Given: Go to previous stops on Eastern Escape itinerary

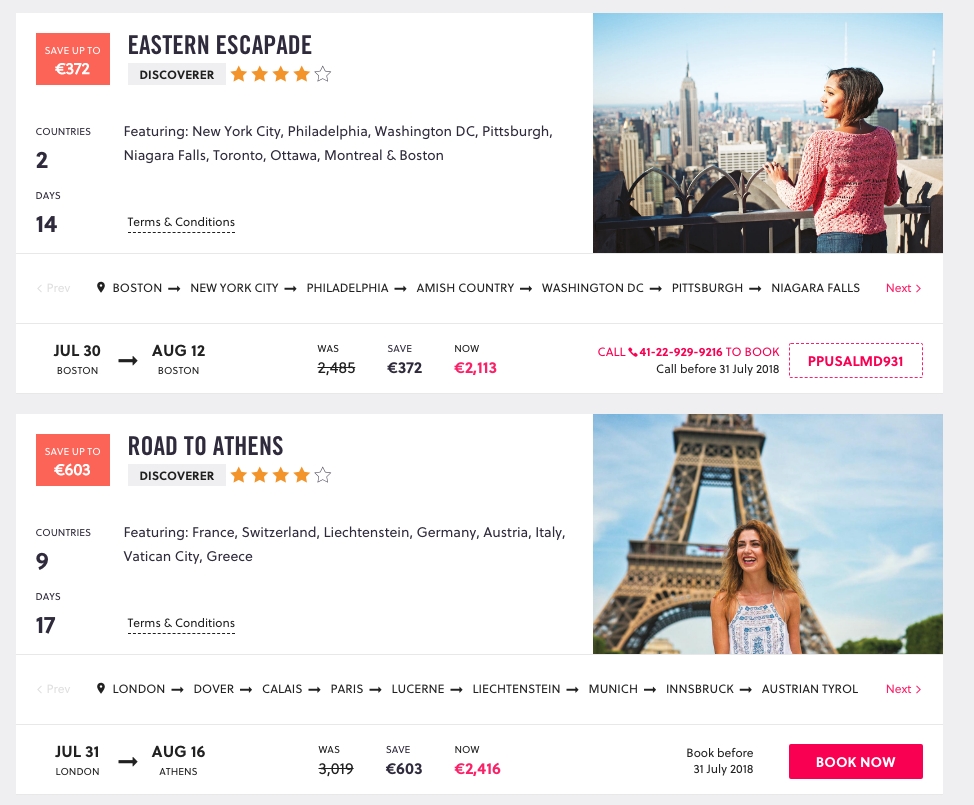Looking at the screenshot, I should [x=53, y=288].
